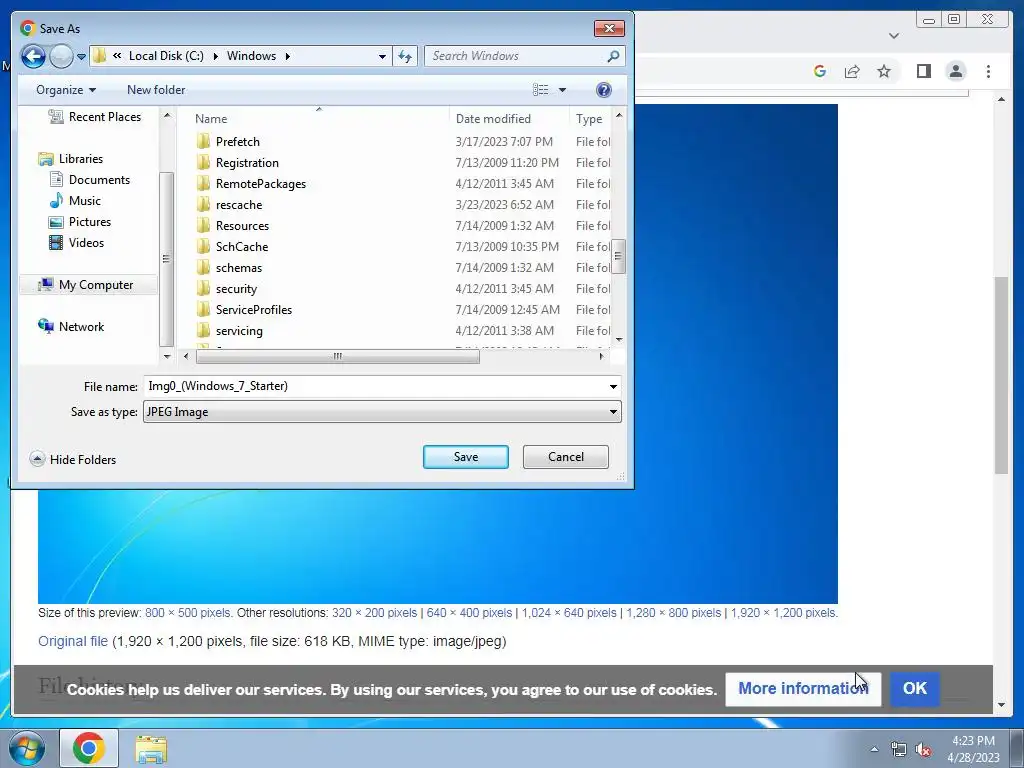Open Windows Start button

[x=26, y=748]
